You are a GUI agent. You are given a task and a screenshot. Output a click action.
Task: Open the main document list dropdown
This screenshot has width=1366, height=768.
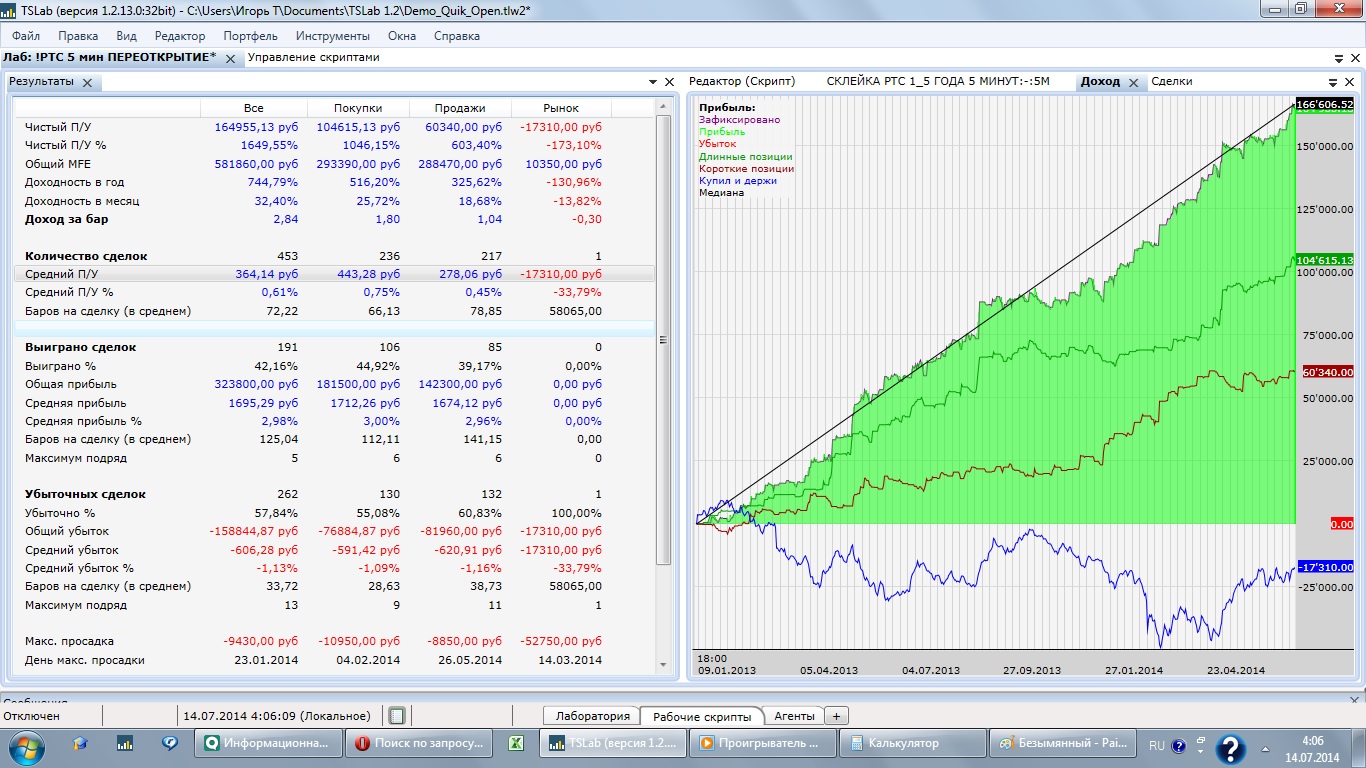coord(1339,58)
